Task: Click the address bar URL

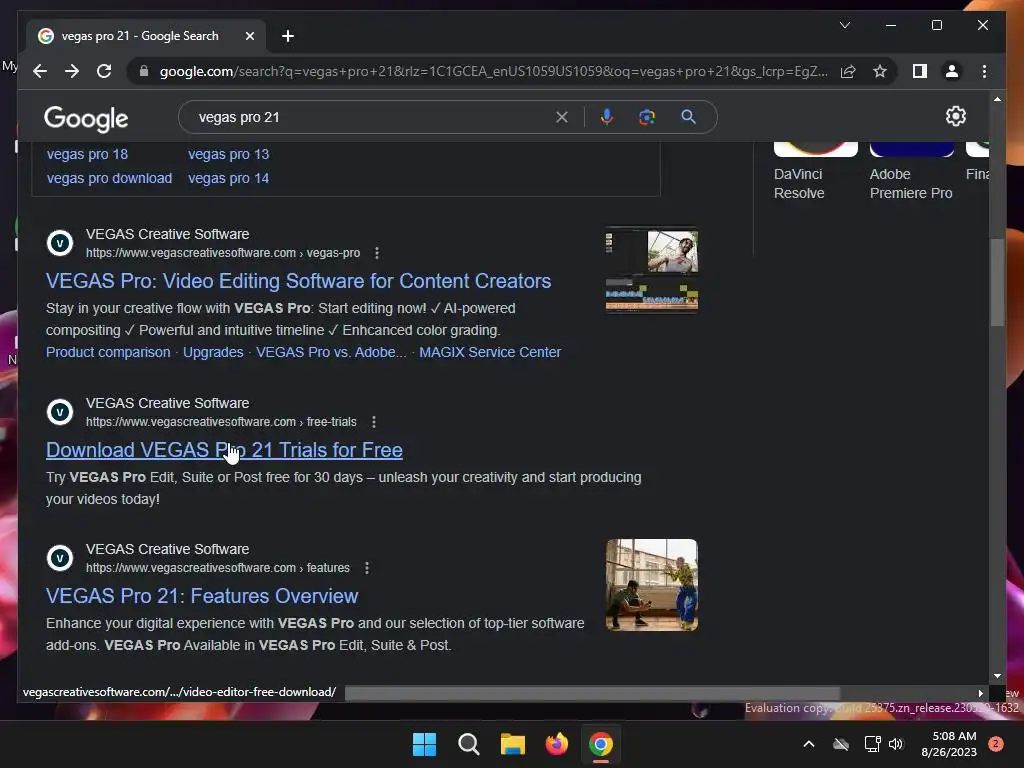Action: (494, 71)
